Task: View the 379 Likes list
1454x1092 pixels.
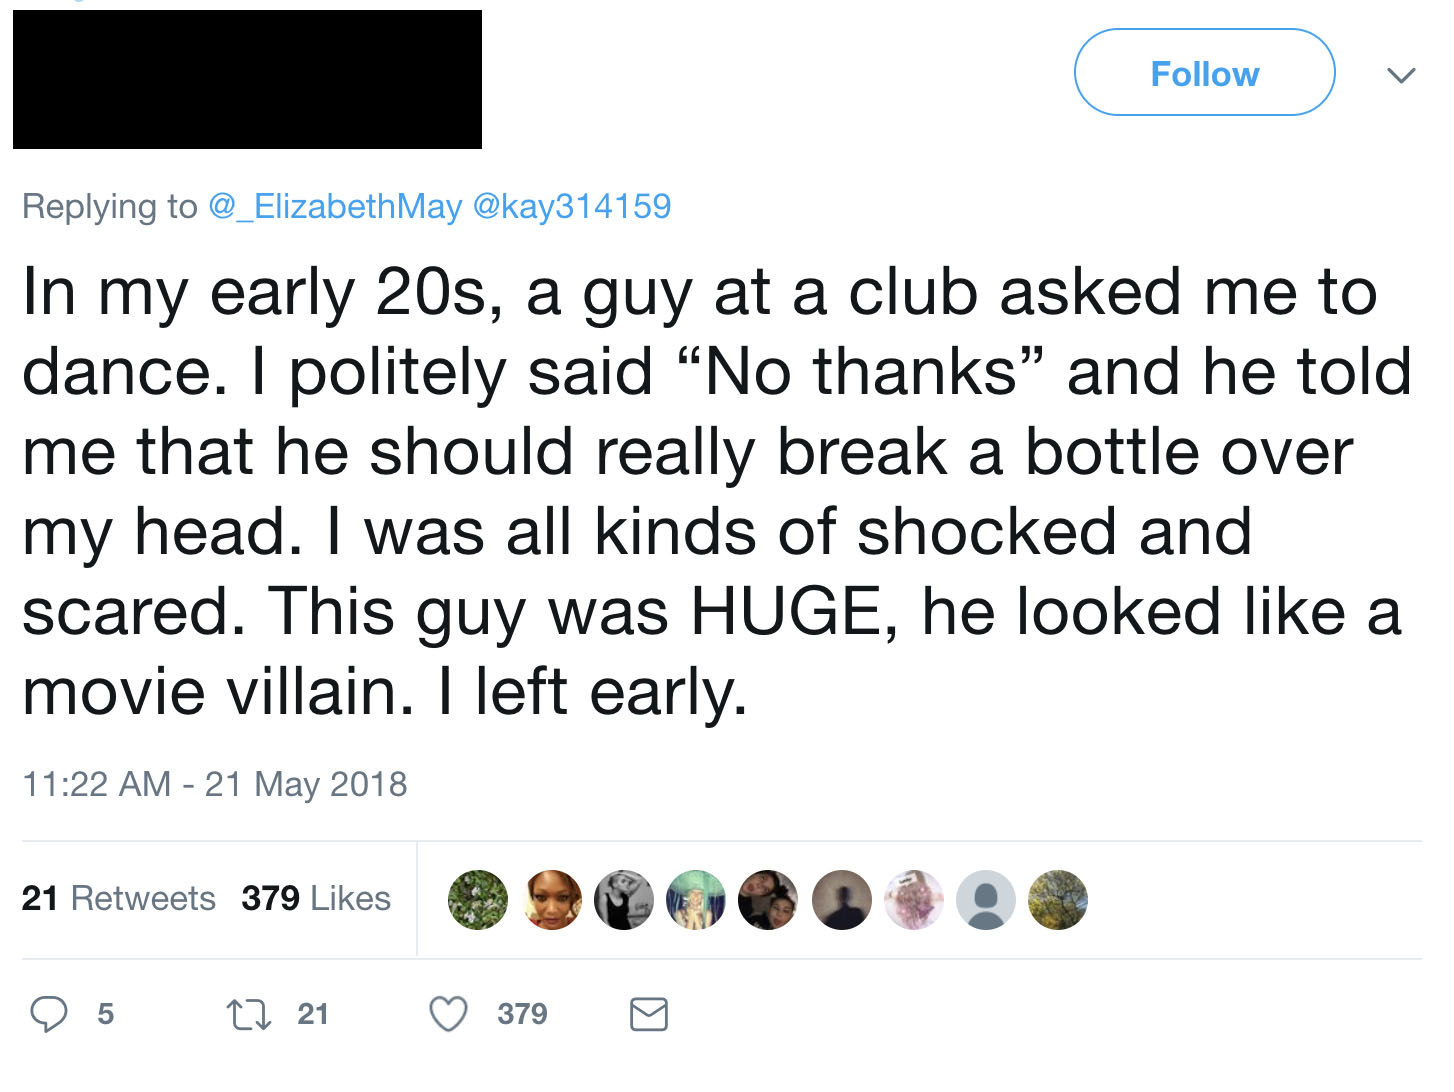Action: point(316,898)
